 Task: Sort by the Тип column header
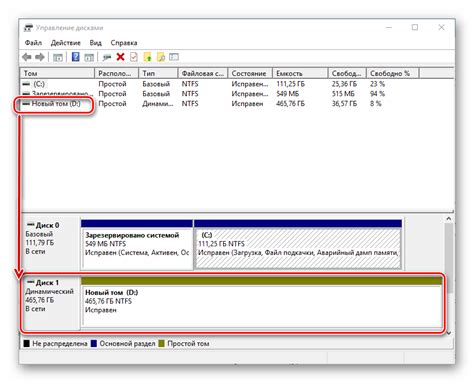[159, 73]
